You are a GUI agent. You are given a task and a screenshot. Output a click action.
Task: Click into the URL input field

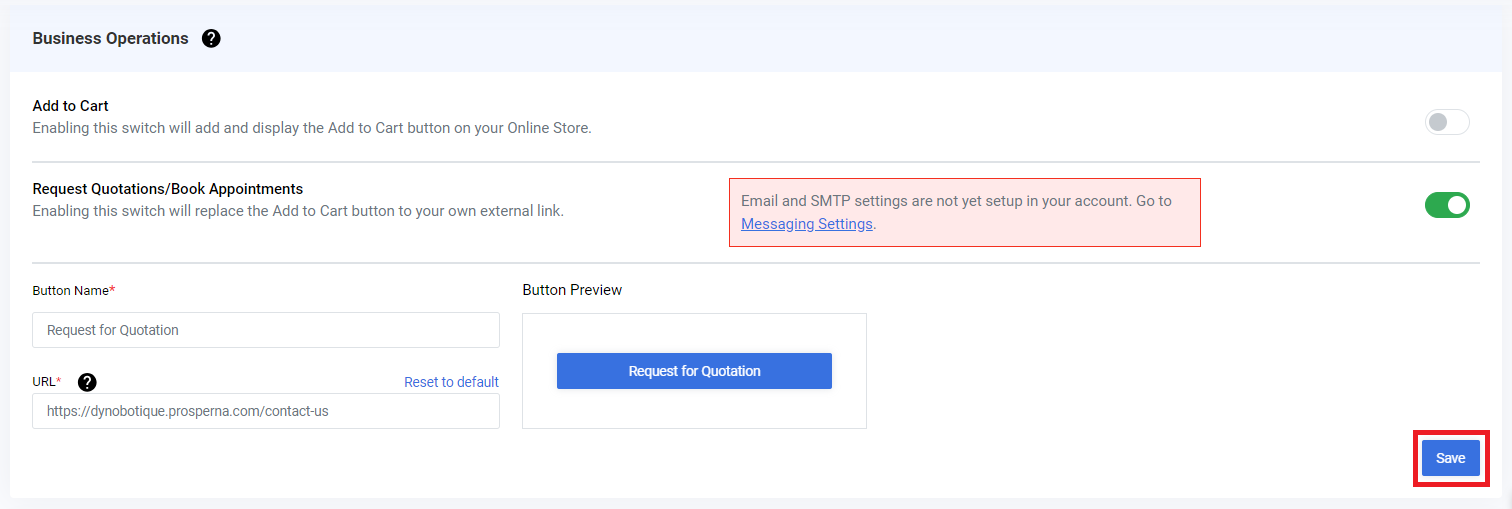pyautogui.click(x=266, y=411)
